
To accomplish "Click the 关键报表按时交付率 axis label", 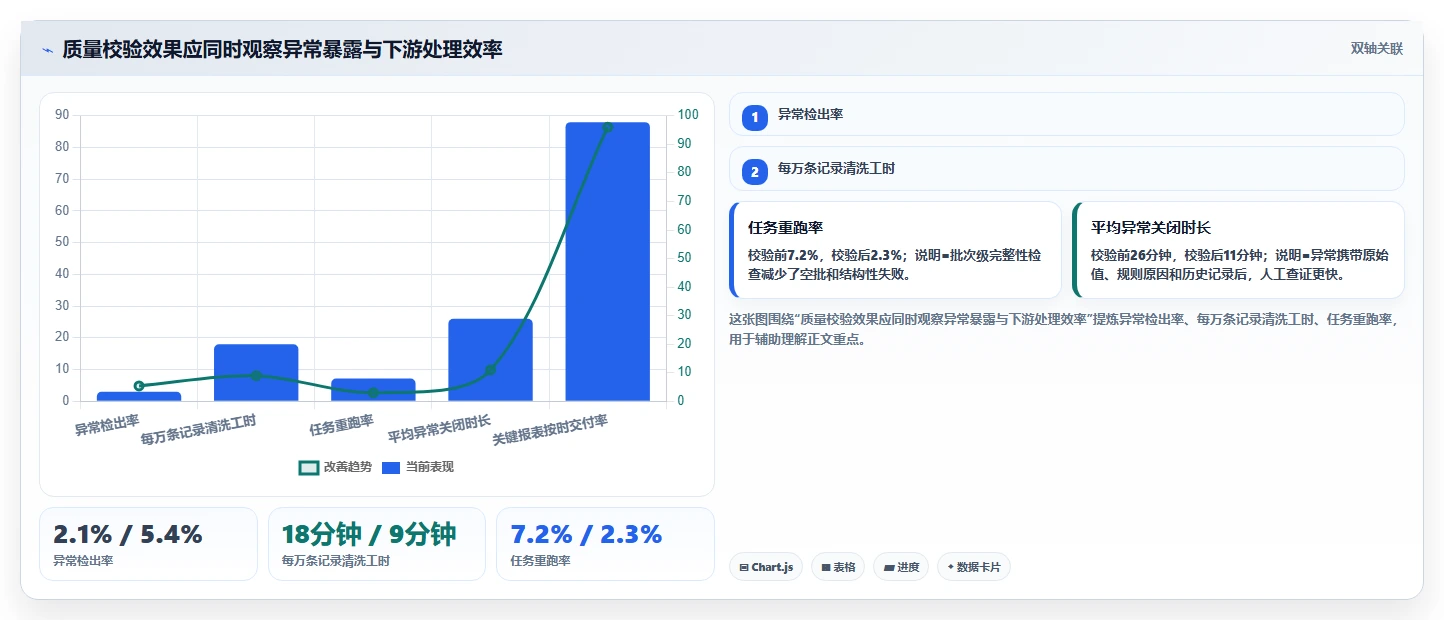I will tap(550, 430).
